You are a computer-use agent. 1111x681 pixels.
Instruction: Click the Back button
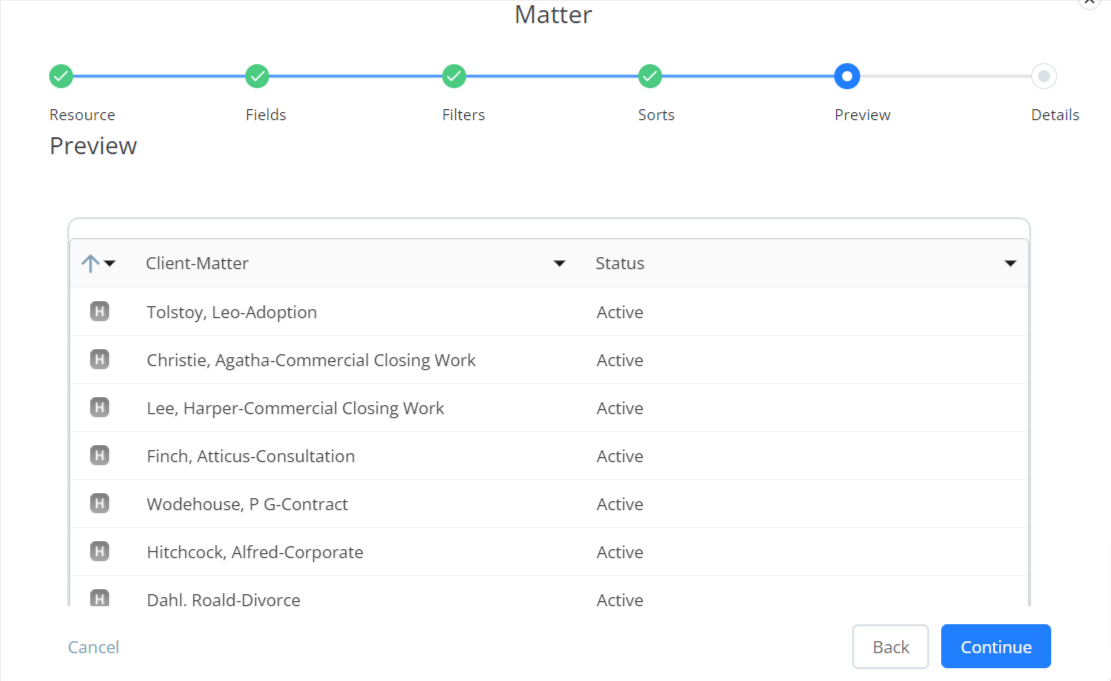click(x=891, y=646)
